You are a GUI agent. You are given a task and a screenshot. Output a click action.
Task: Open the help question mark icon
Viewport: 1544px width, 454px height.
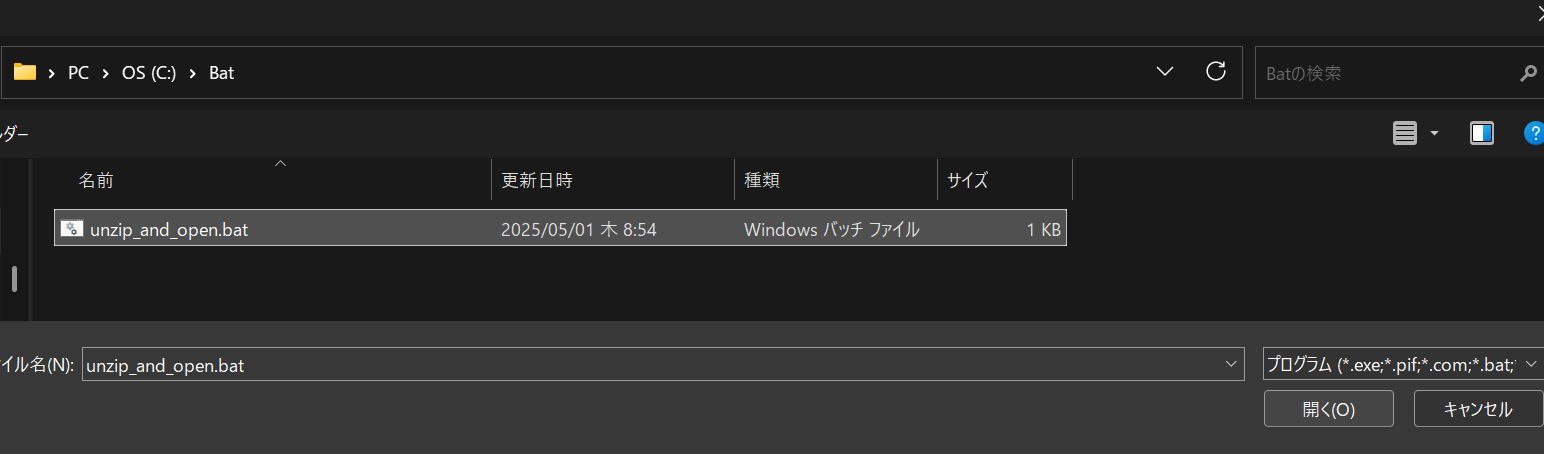[x=1534, y=133]
